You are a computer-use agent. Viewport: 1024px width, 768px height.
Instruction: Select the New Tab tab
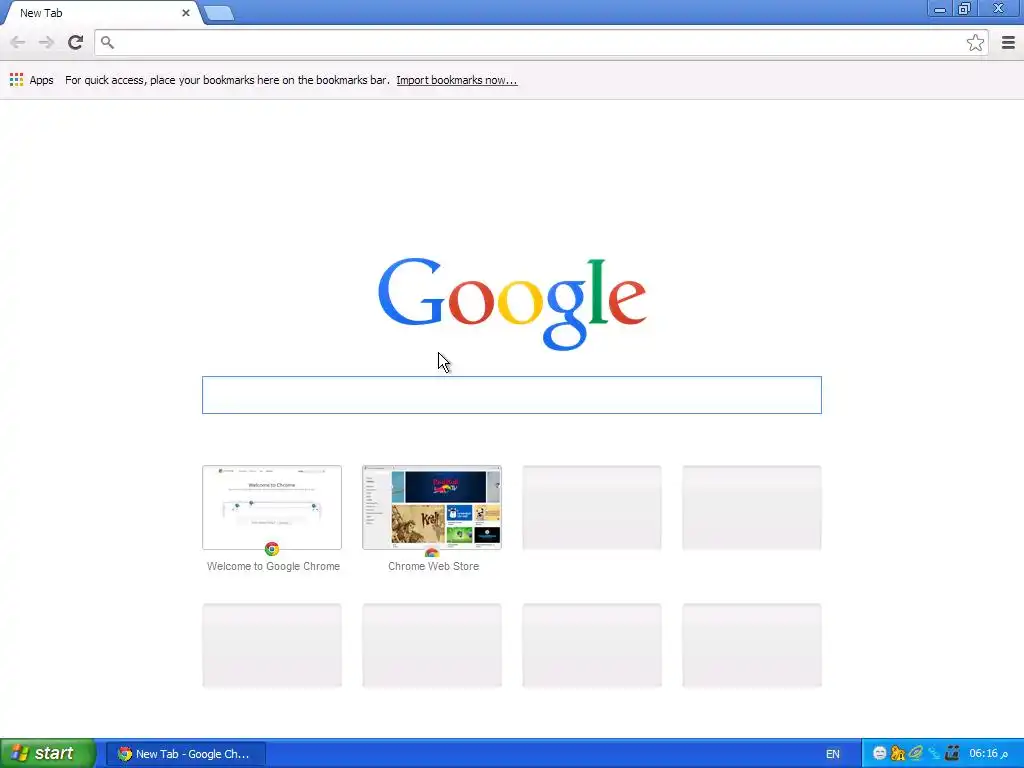click(x=101, y=12)
